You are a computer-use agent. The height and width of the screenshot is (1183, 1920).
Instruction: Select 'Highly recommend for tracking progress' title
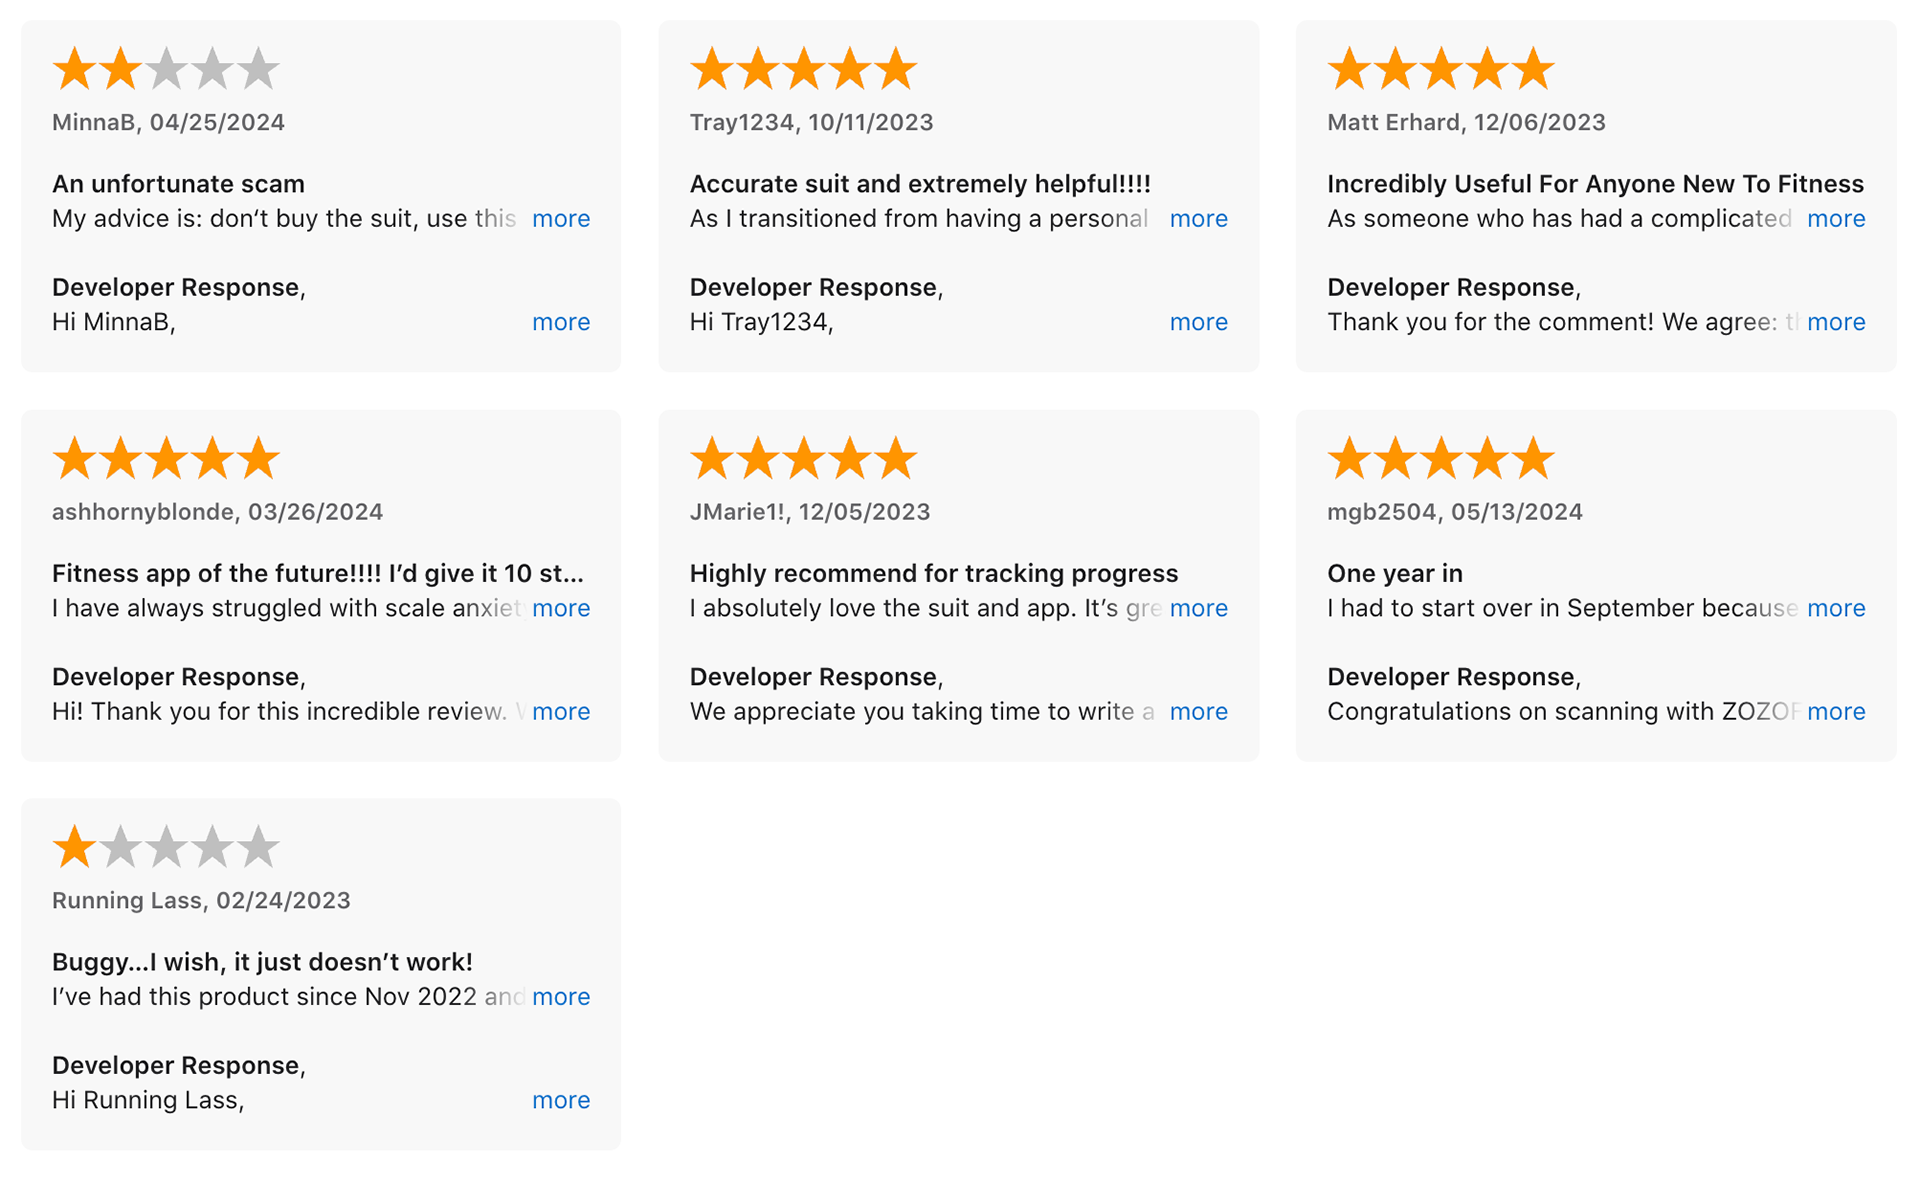tap(934, 573)
